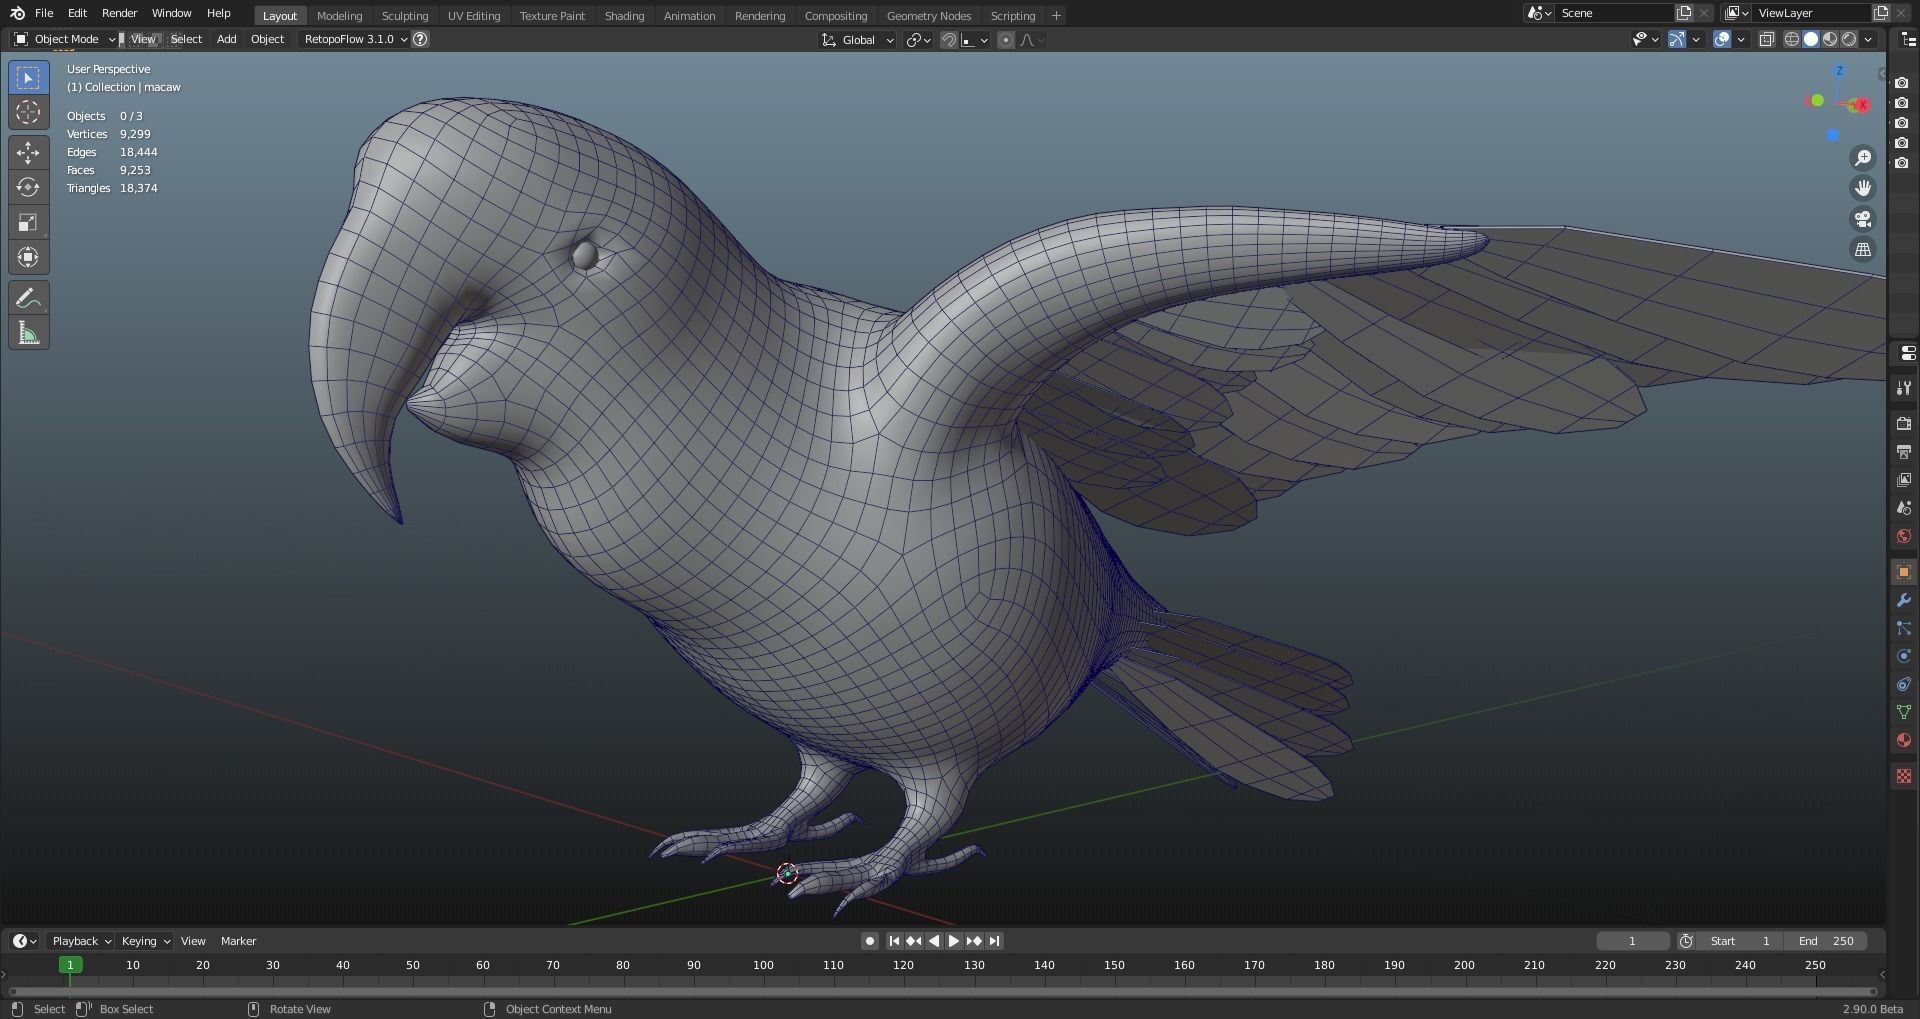Screen dimensions: 1920x1019
Task: Click the RetopoFlow help question icon
Action: click(421, 39)
